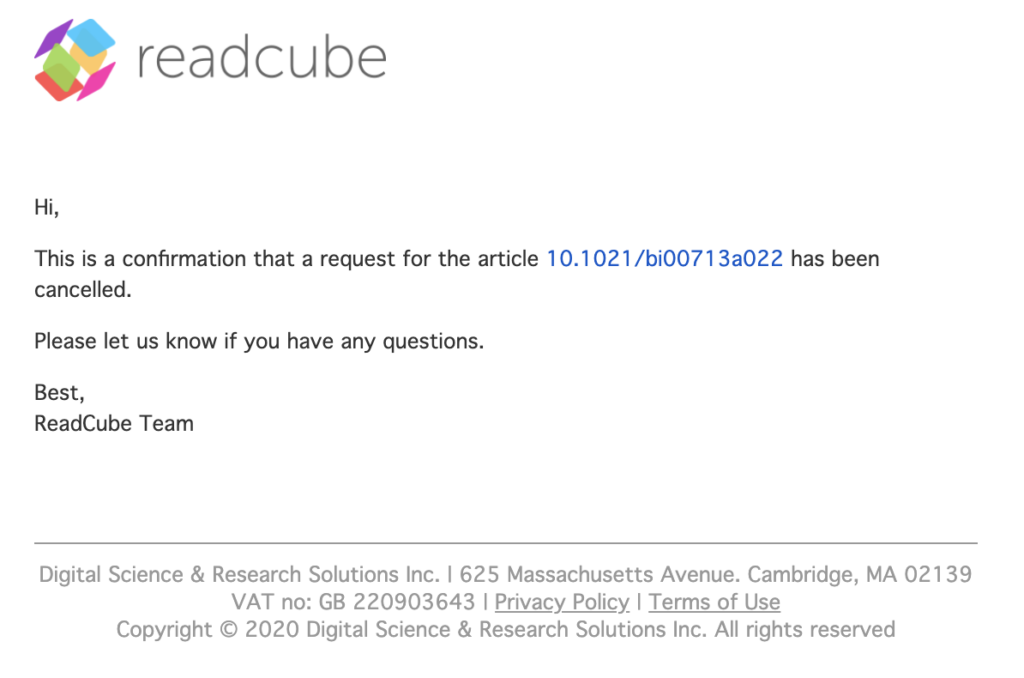Click the horizontal divider above the footer
1024x678 pixels.
coord(506,543)
